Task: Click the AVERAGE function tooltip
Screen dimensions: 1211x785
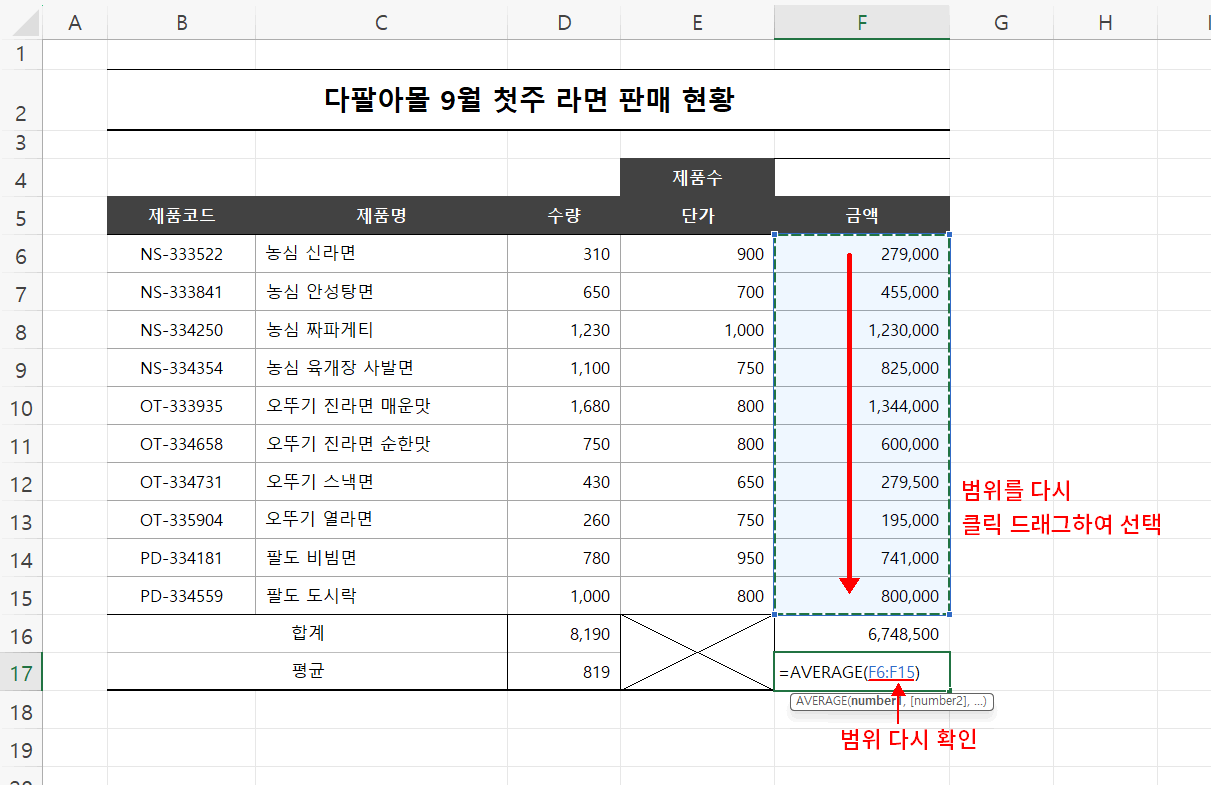Action: pos(891,701)
